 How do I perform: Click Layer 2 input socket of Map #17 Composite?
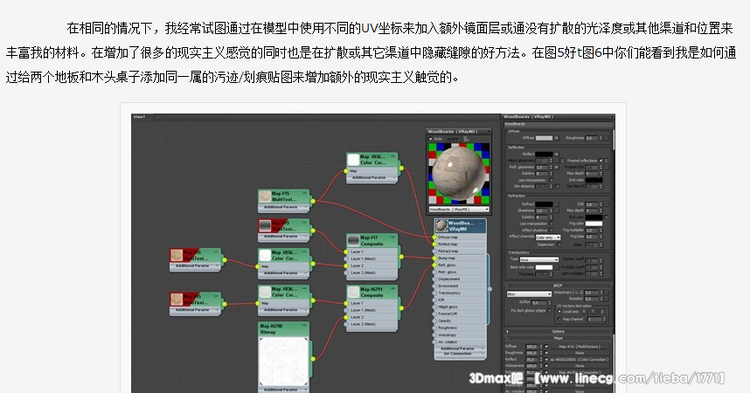tap(346, 265)
